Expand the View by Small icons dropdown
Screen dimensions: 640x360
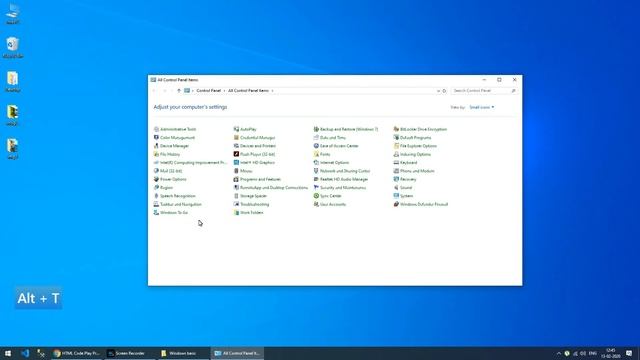click(482, 107)
